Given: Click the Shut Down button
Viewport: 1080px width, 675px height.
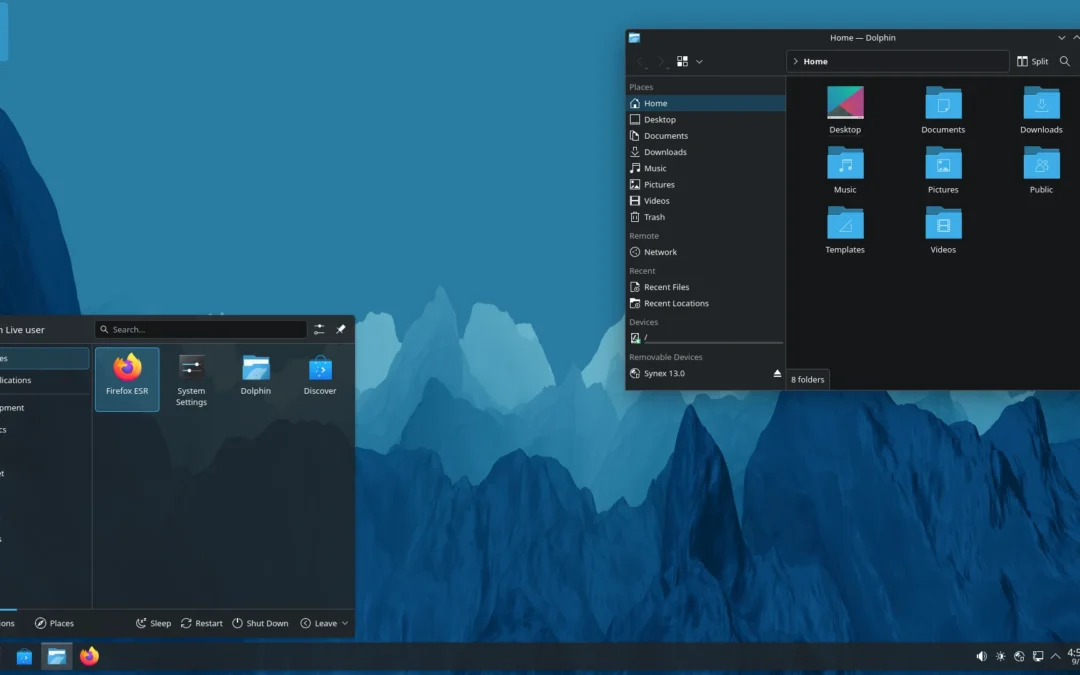Looking at the screenshot, I should click(260, 623).
